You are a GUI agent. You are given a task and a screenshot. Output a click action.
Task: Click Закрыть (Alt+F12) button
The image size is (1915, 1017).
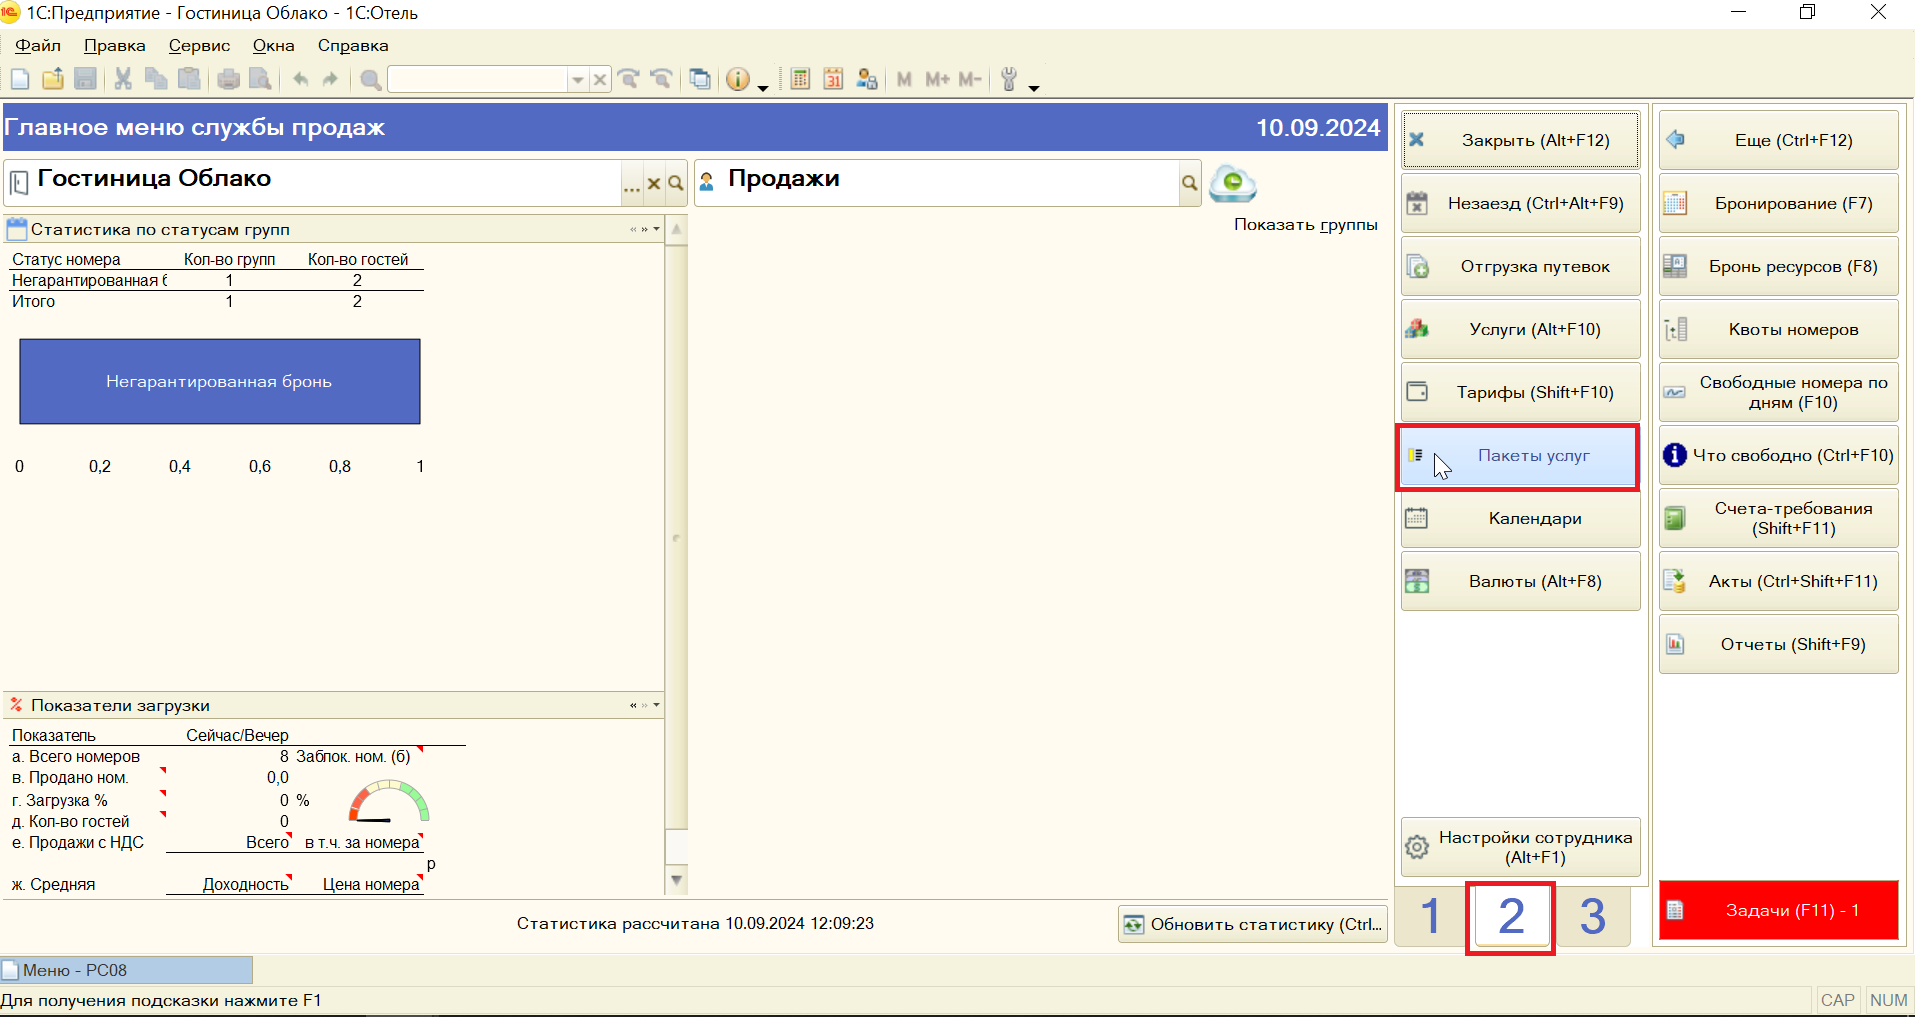pyautogui.click(x=1521, y=140)
